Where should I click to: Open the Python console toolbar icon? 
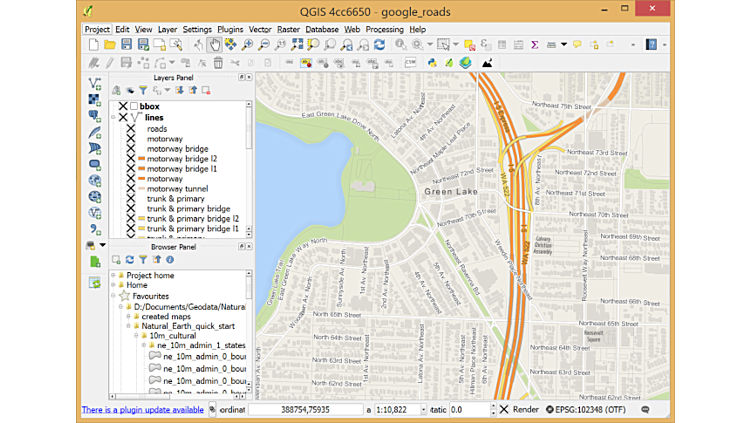coord(432,63)
